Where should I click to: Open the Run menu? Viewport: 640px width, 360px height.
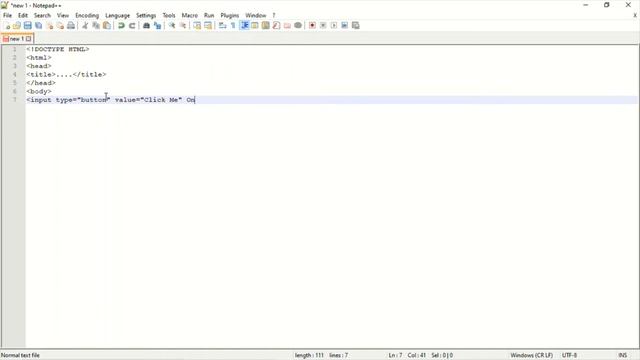(209, 16)
